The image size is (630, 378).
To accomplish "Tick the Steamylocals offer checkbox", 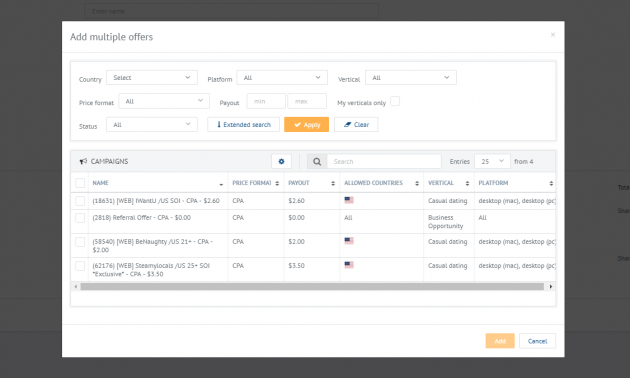I will click(x=80, y=266).
